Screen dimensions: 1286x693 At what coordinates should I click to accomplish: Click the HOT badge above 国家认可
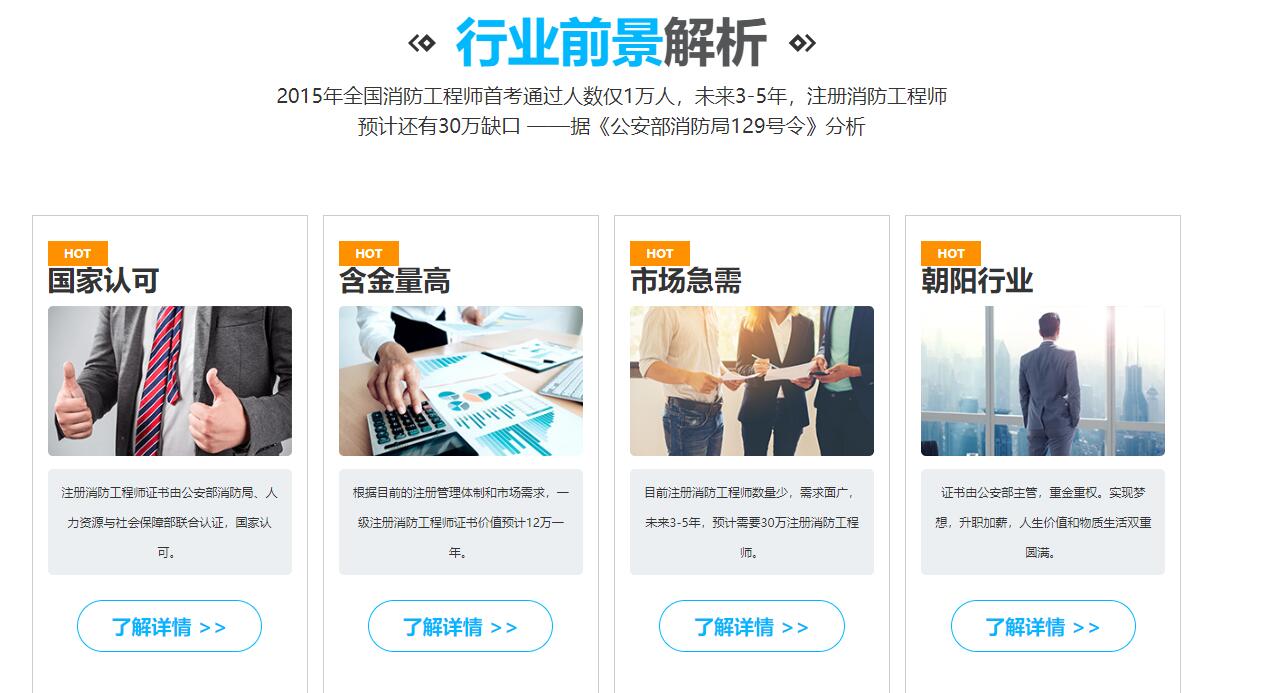(78, 253)
